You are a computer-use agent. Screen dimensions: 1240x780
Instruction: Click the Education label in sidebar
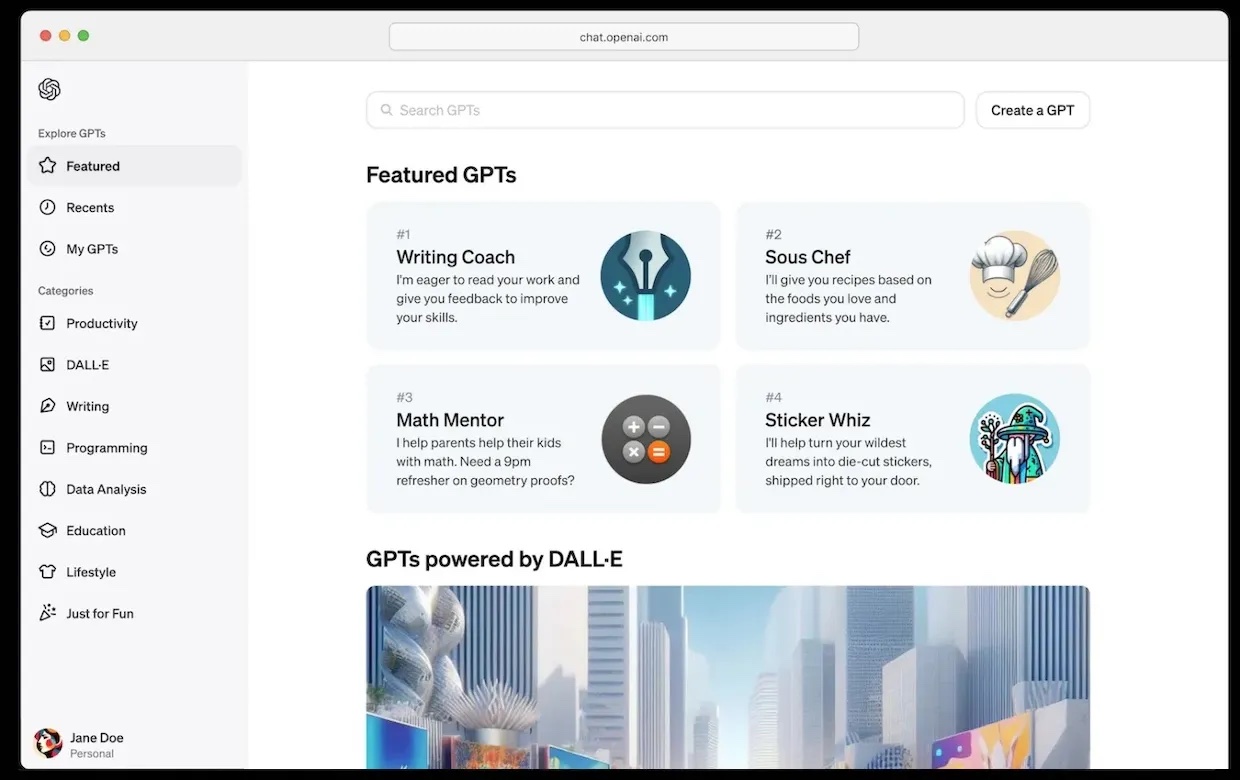coord(96,531)
